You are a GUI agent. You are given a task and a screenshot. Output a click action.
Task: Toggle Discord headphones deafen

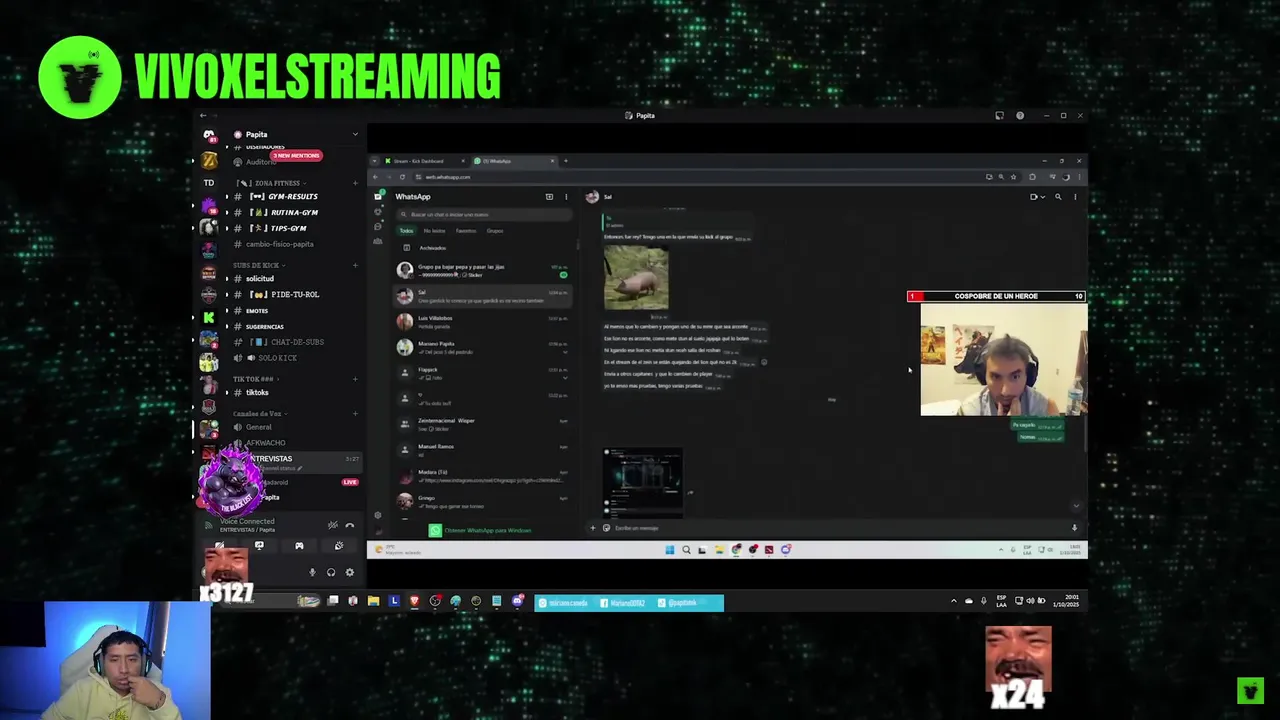[331, 572]
